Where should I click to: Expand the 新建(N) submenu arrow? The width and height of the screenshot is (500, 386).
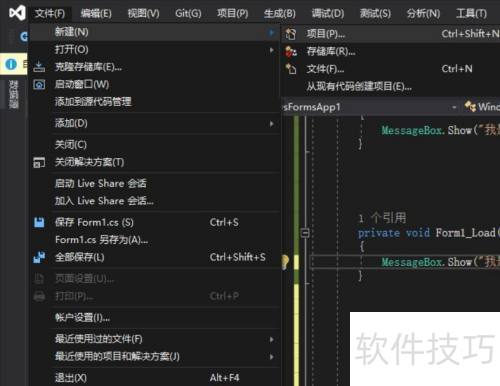[272, 32]
